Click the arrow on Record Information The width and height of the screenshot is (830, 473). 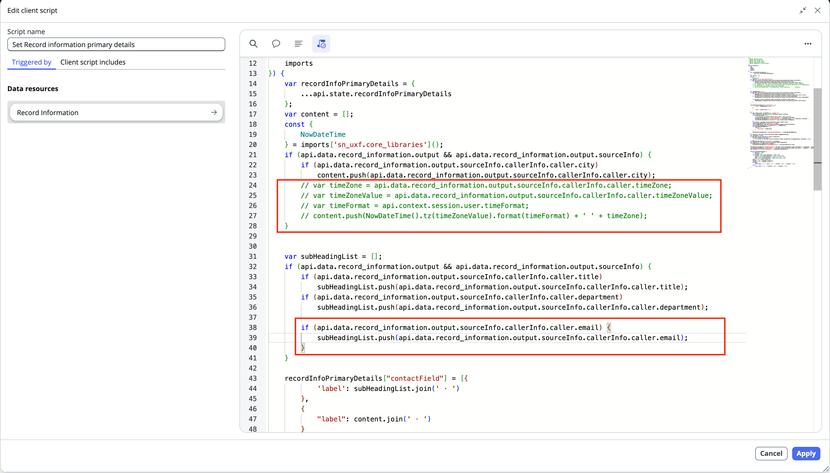214,112
